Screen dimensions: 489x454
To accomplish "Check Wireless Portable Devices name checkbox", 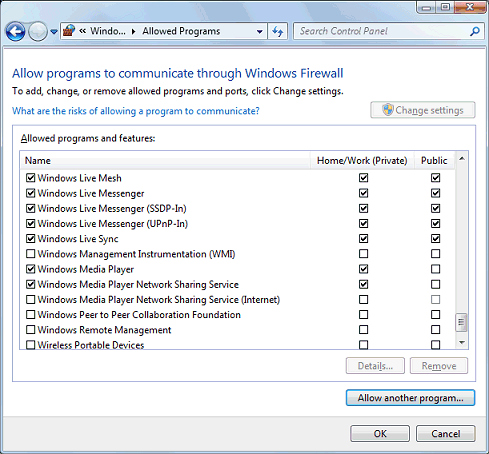I will tap(30, 344).
